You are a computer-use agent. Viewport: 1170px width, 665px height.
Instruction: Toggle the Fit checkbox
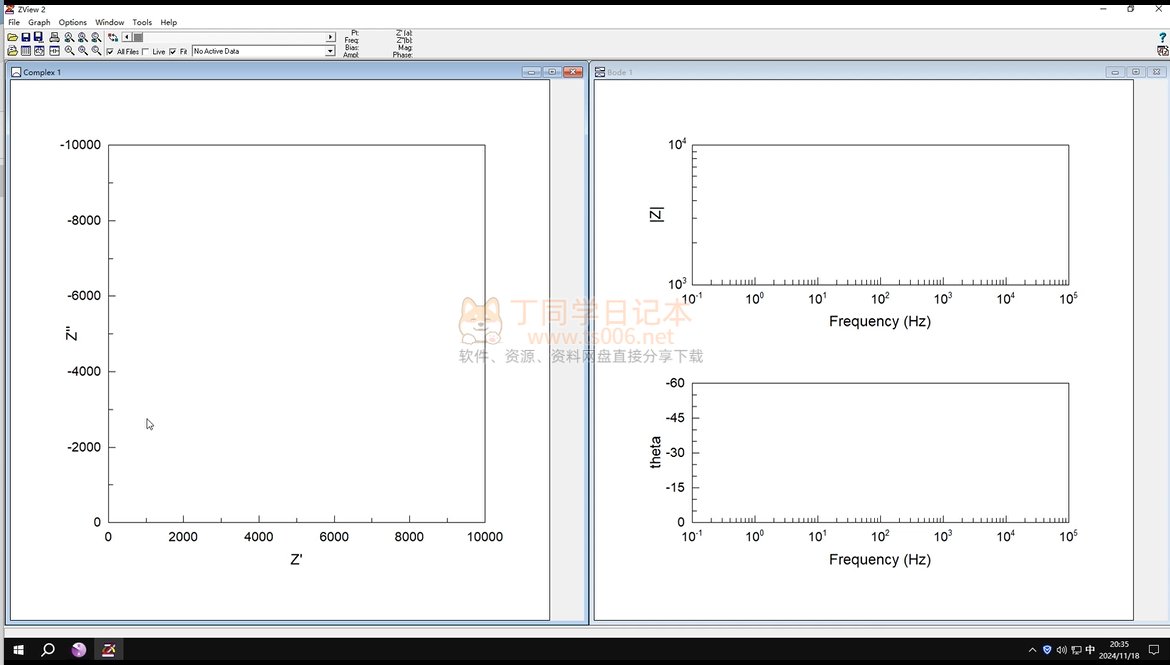(173, 51)
